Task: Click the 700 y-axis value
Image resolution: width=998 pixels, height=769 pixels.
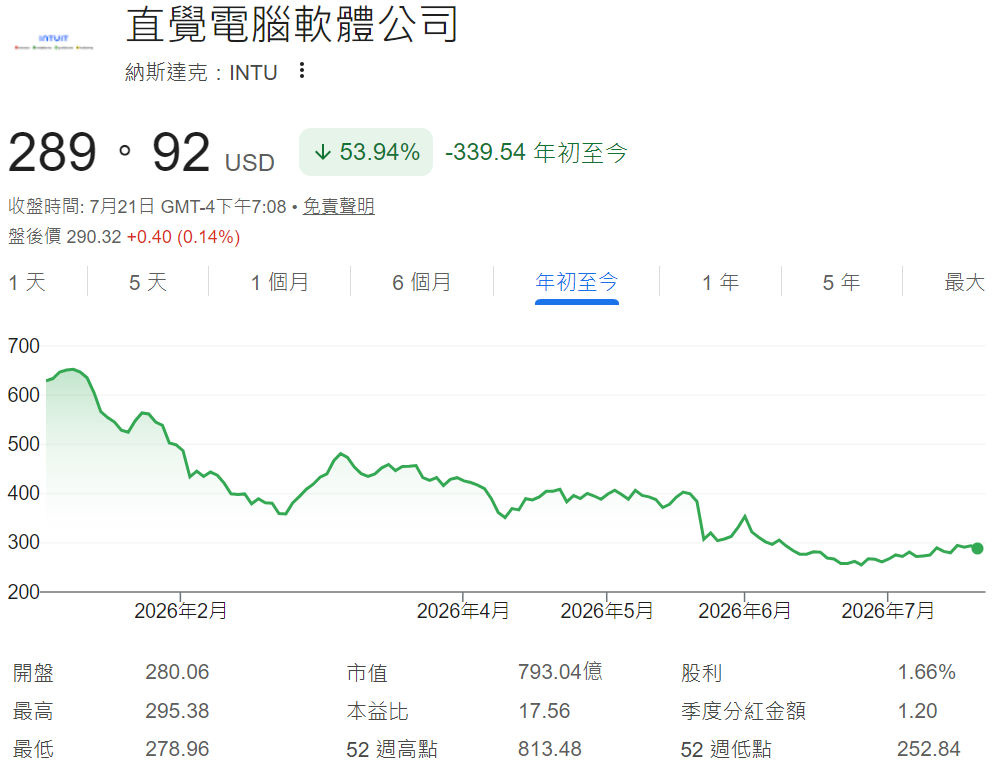Action: point(24,346)
